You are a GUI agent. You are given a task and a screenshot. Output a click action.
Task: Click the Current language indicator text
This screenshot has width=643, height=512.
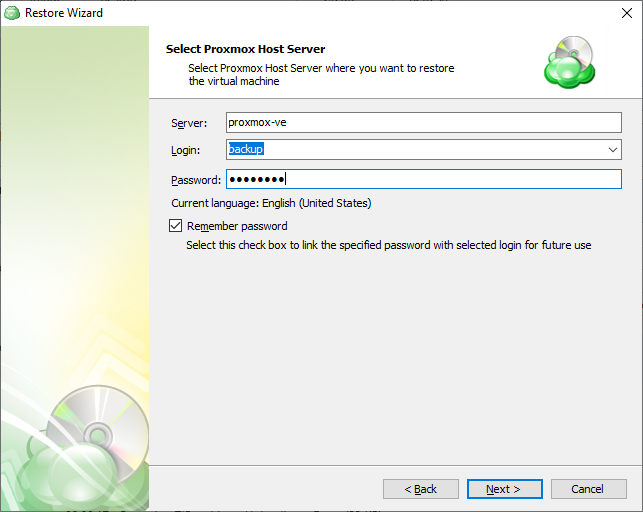(x=271, y=203)
